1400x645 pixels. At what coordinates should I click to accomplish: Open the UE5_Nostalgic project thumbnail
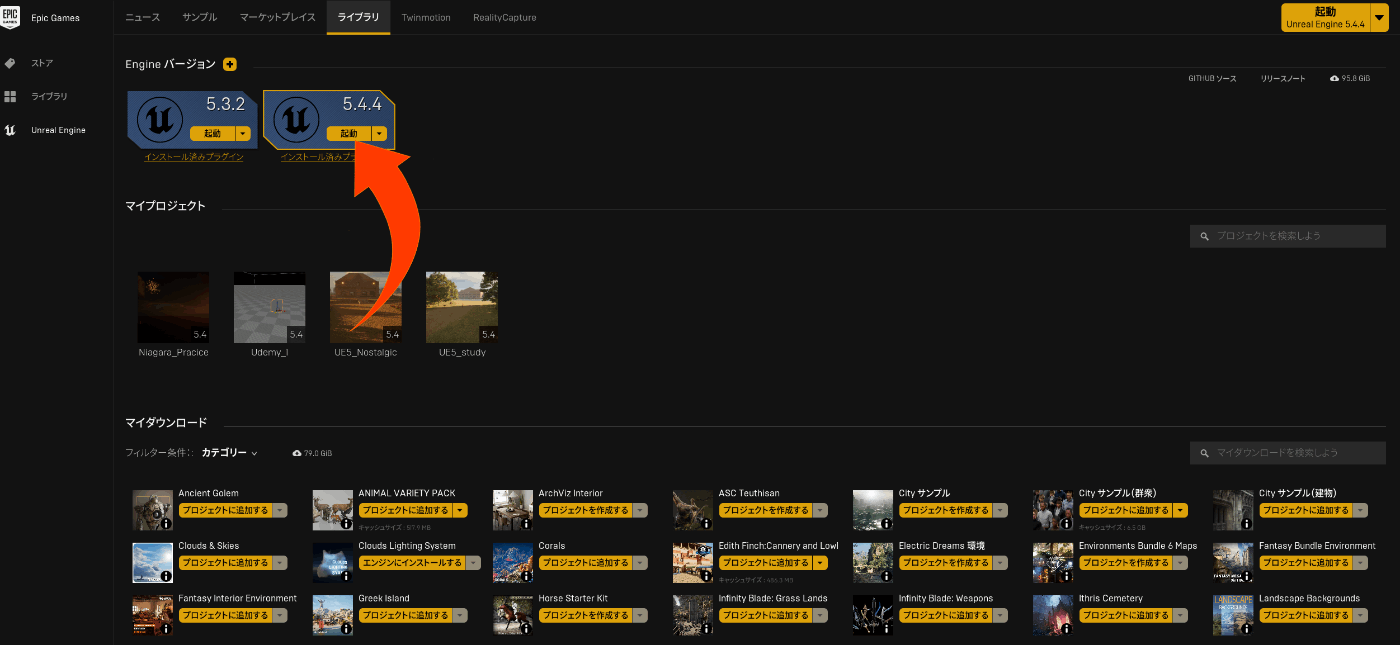[x=366, y=307]
